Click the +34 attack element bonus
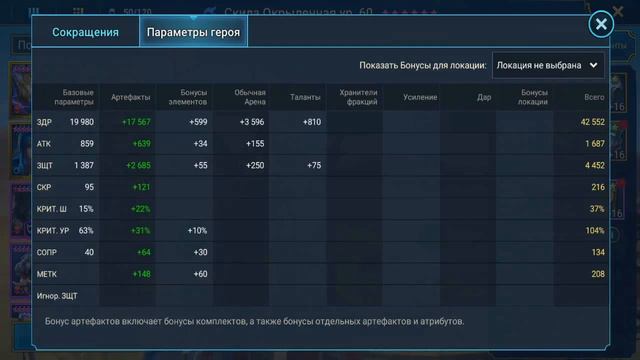640x360 pixels. pyautogui.click(x=200, y=144)
